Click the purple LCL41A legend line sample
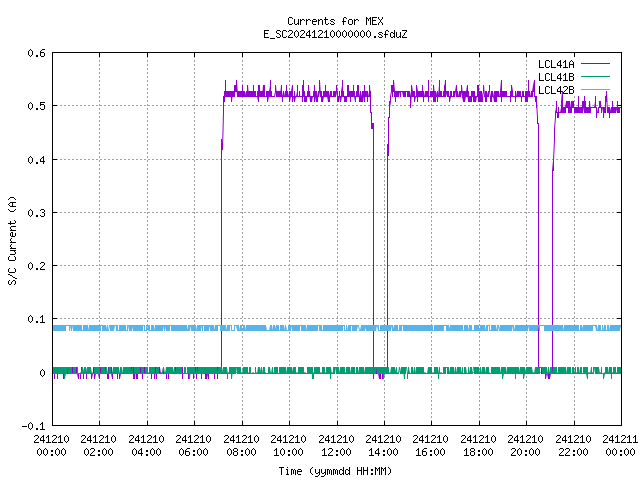 (x=595, y=64)
